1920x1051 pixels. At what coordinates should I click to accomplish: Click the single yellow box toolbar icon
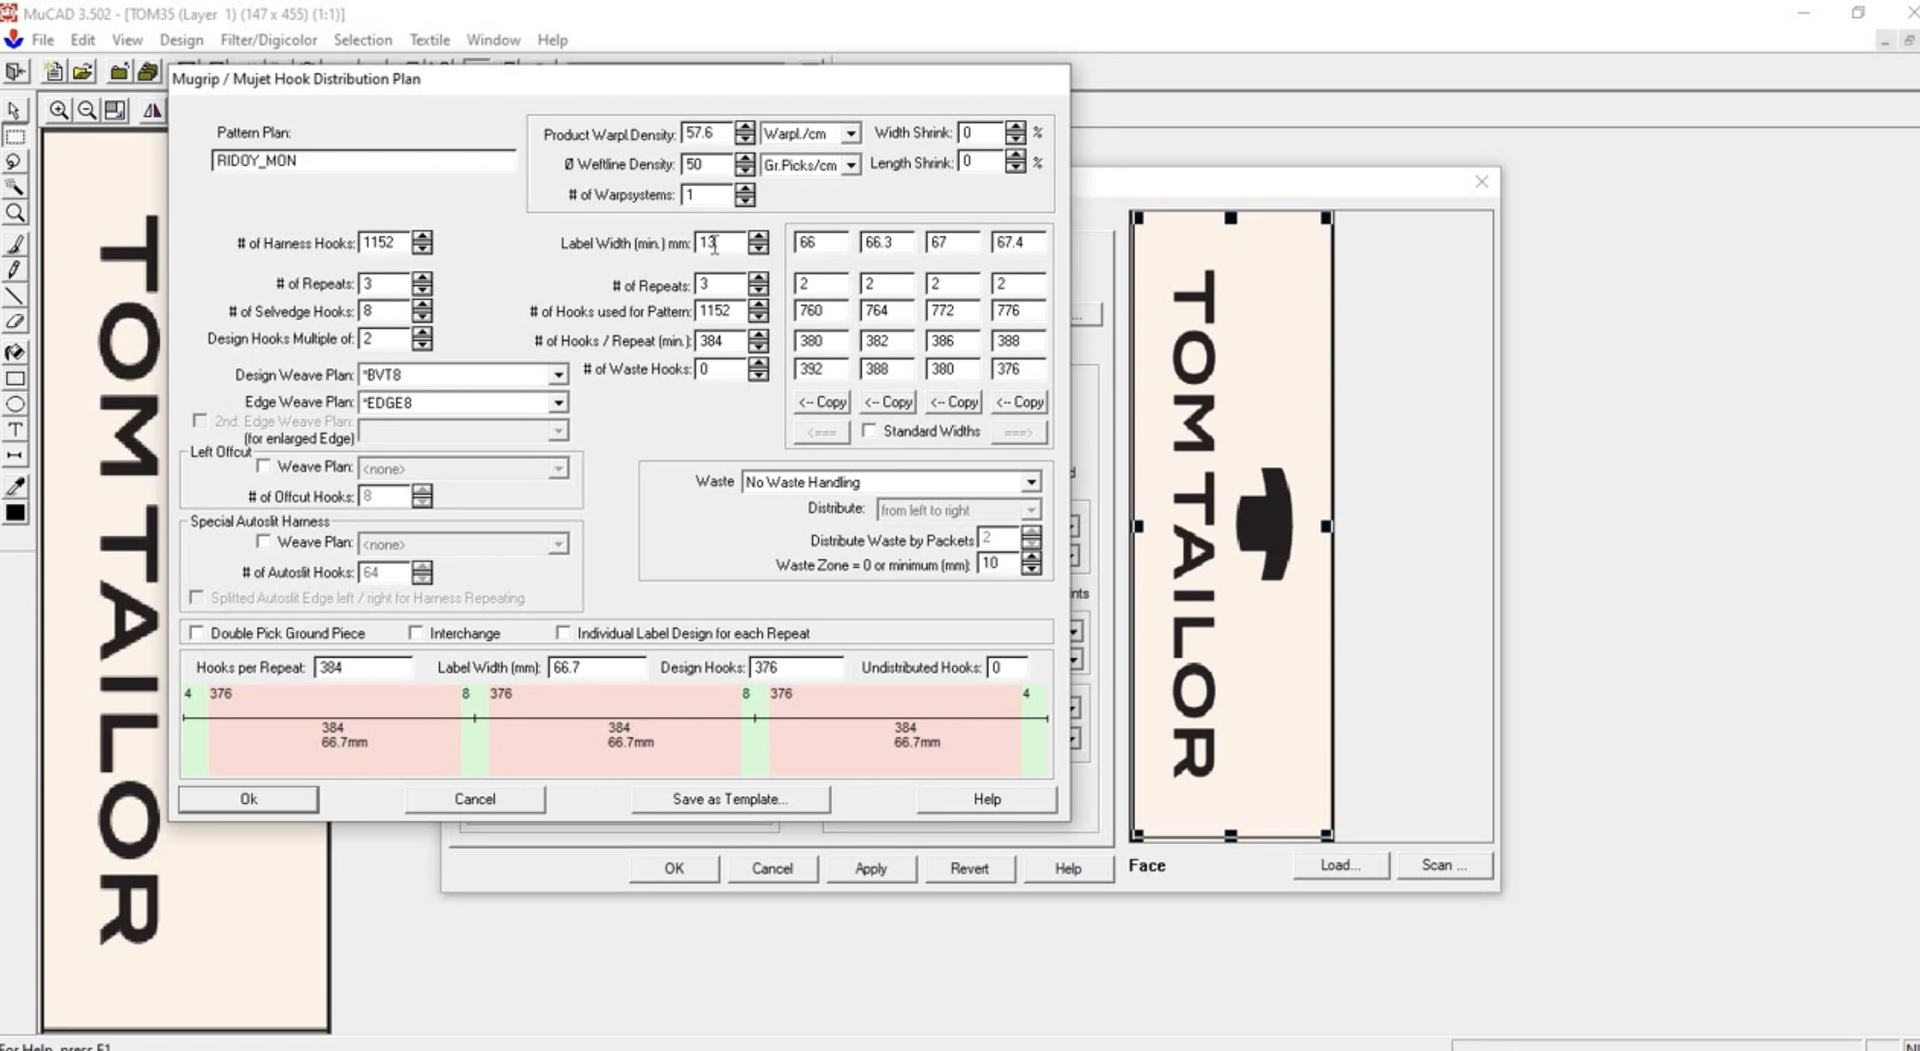119,72
